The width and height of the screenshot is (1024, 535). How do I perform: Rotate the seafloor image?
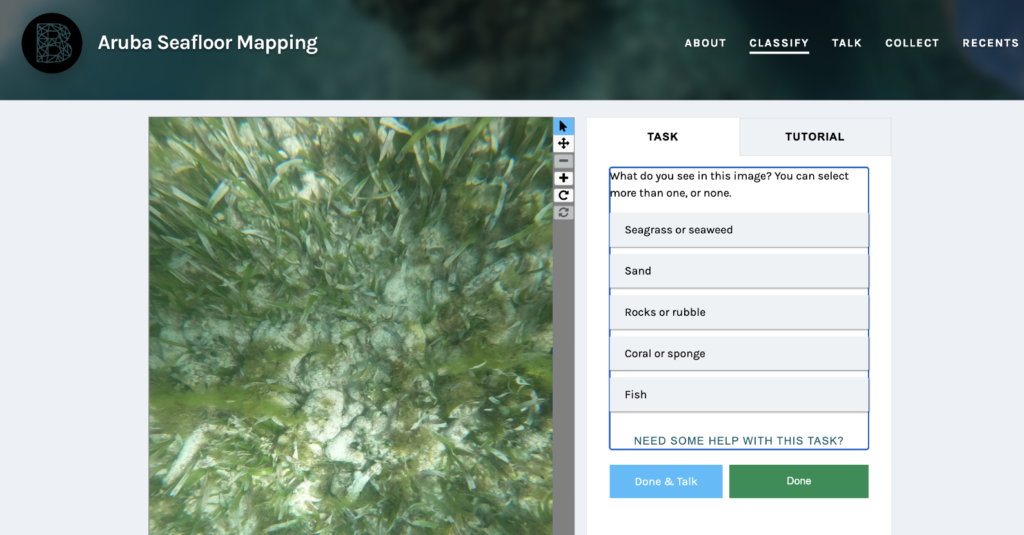click(563, 195)
